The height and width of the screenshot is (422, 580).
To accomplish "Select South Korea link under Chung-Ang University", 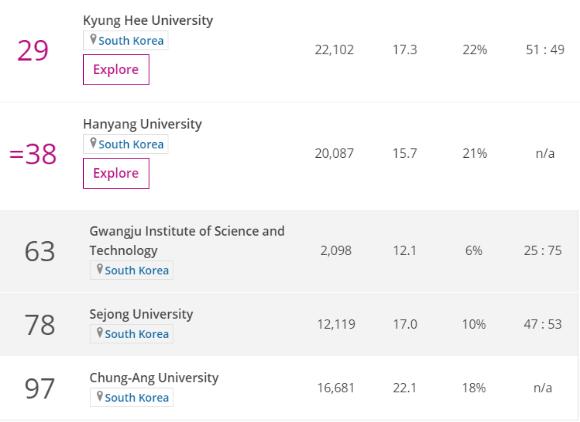I will (136, 398).
